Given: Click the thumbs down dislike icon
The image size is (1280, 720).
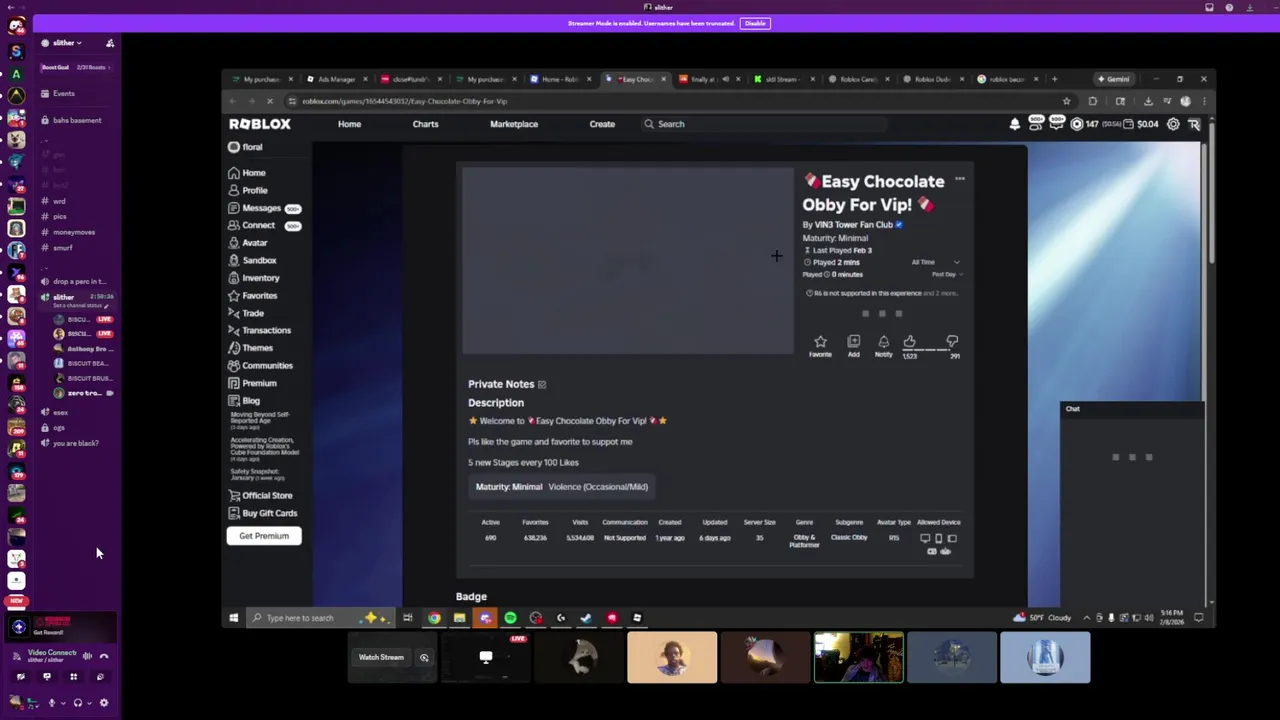Looking at the screenshot, I should click(x=952, y=341).
